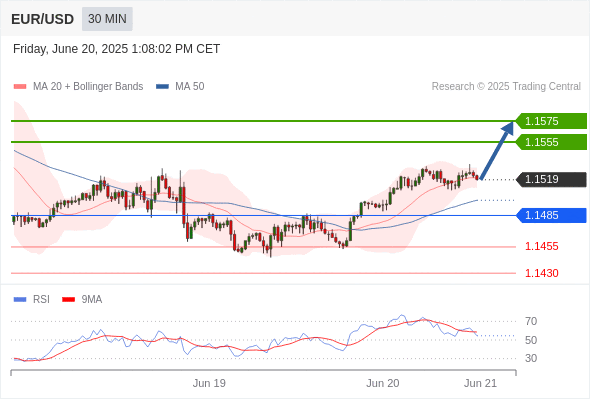This screenshot has width=590, height=400.
Task: Click the 1.1555 green resistance label
Action: point(551,142)
